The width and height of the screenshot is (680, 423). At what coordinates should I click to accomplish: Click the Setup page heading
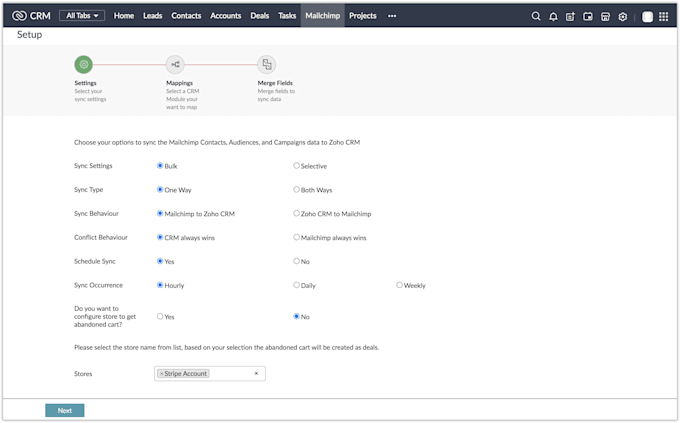click(29, 35)
